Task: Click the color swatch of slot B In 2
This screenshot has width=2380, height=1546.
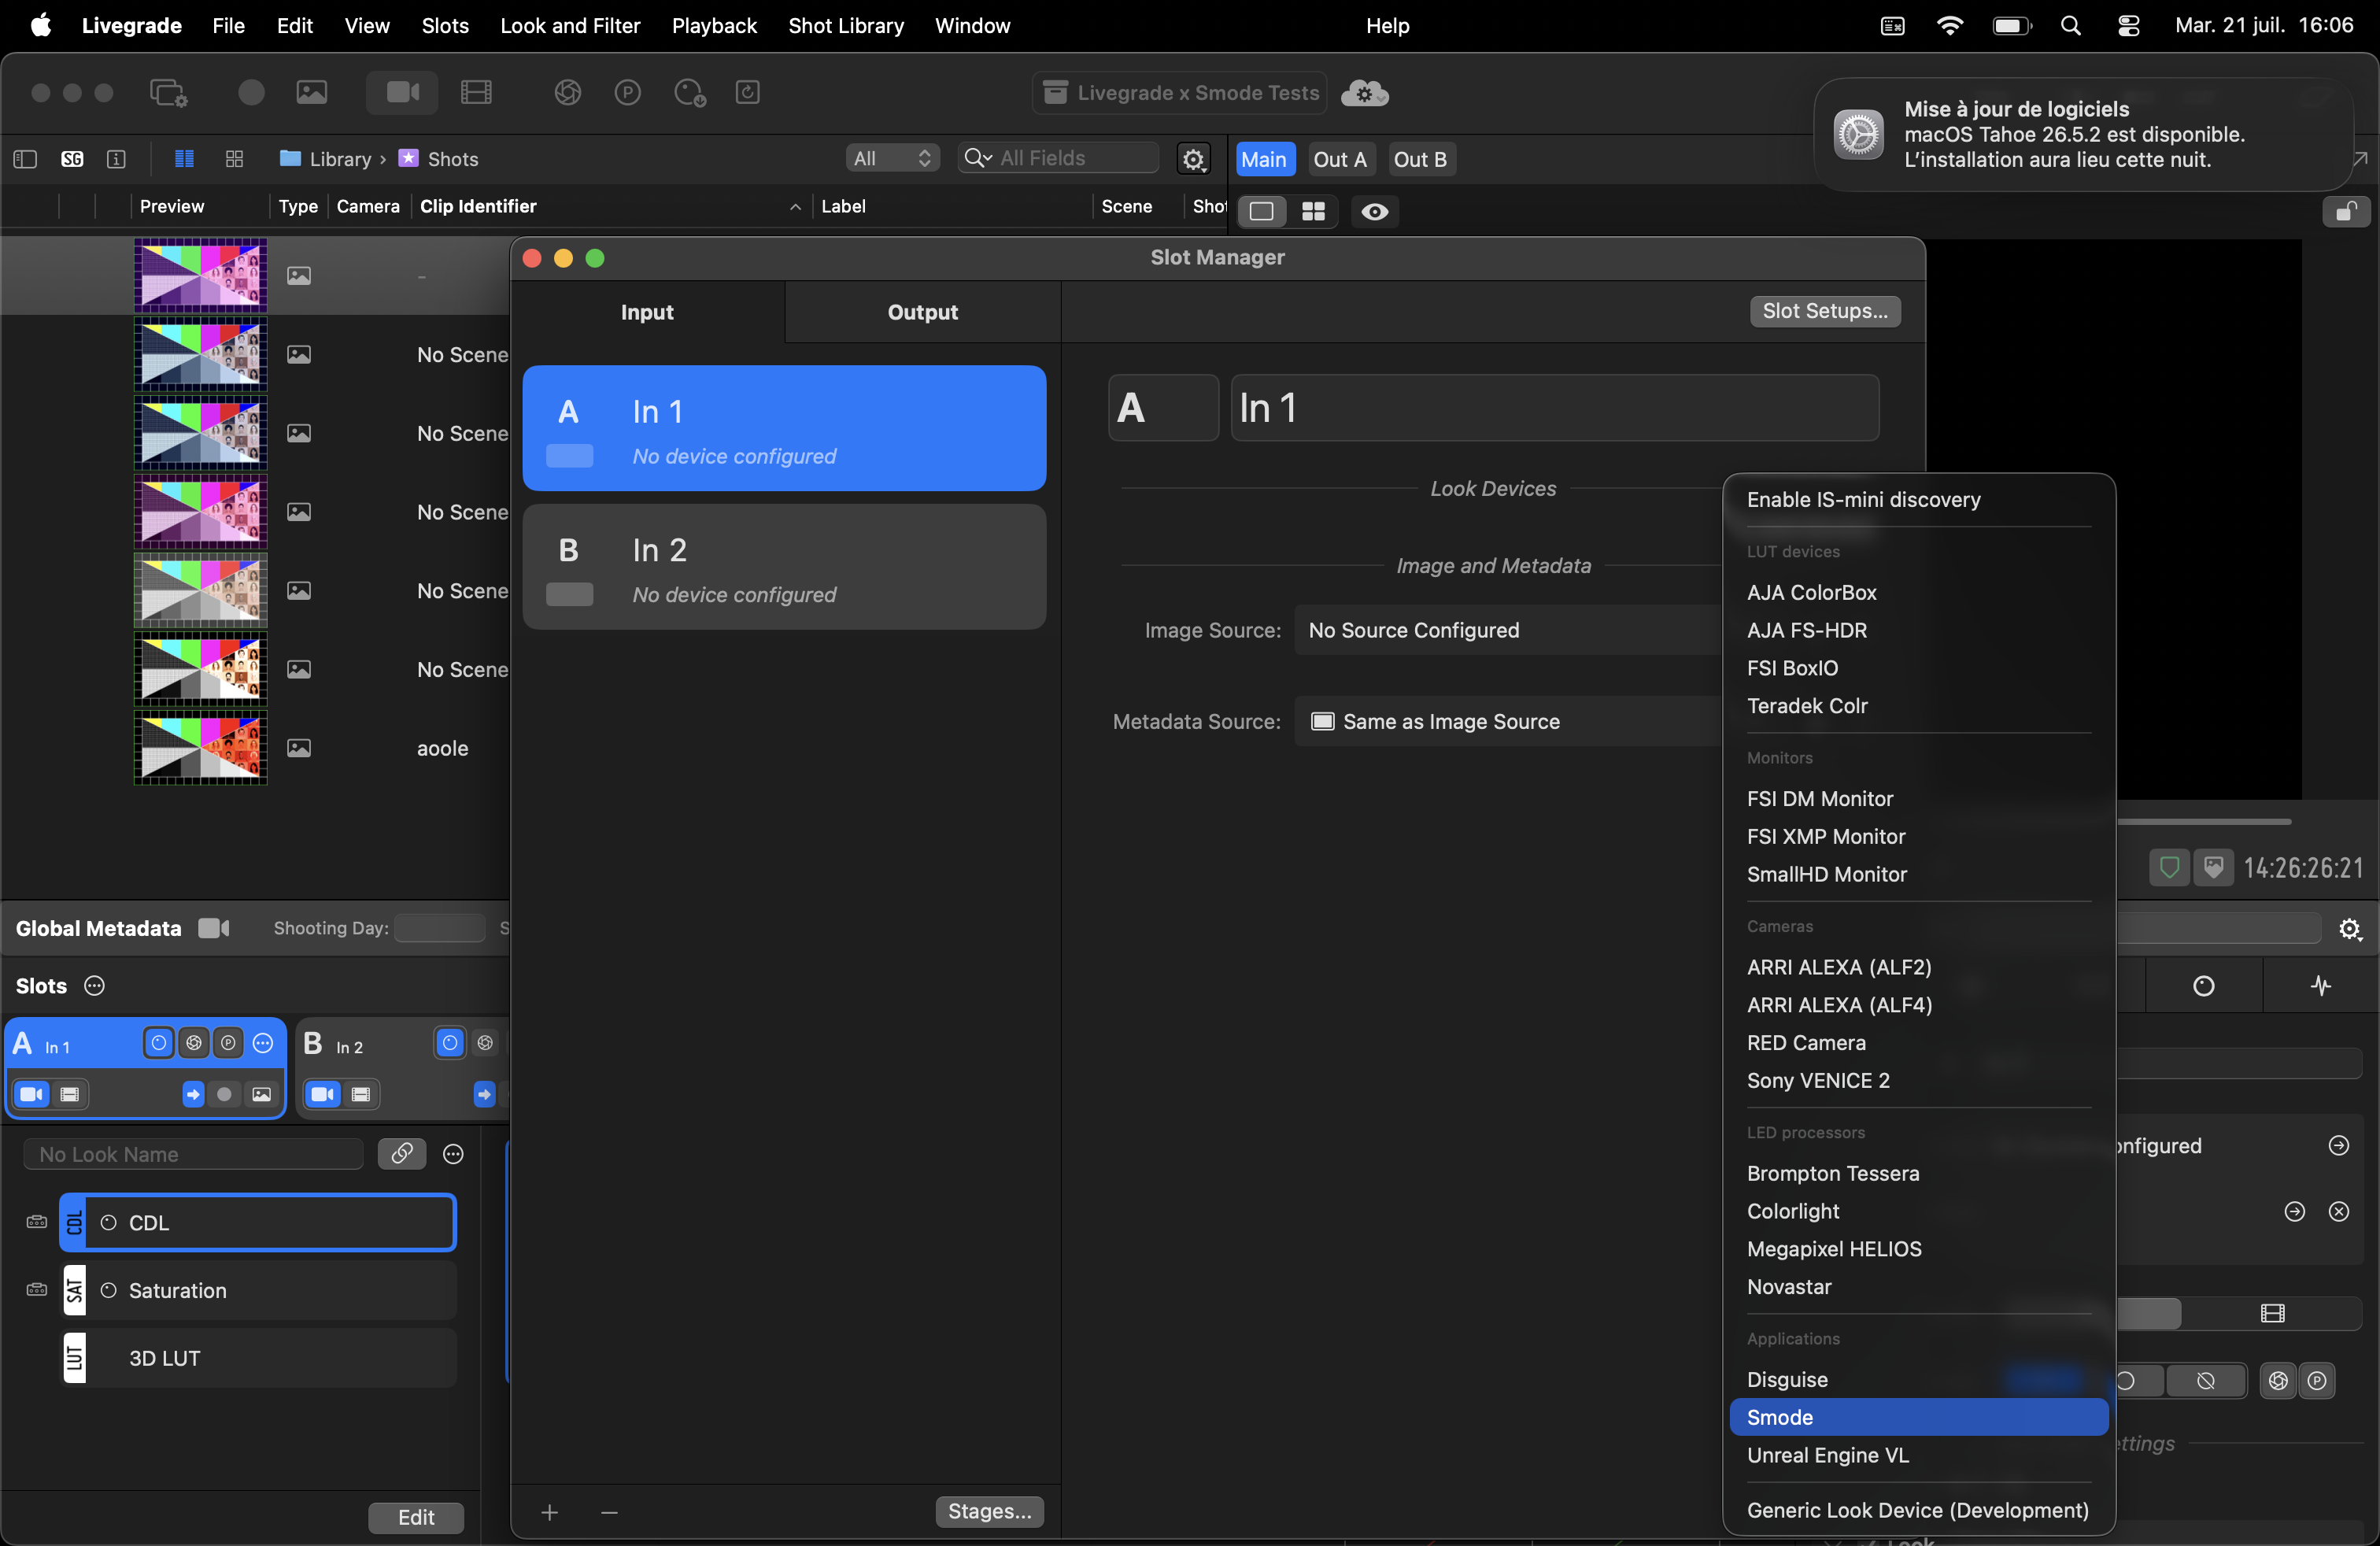Action: coord(570,595)
